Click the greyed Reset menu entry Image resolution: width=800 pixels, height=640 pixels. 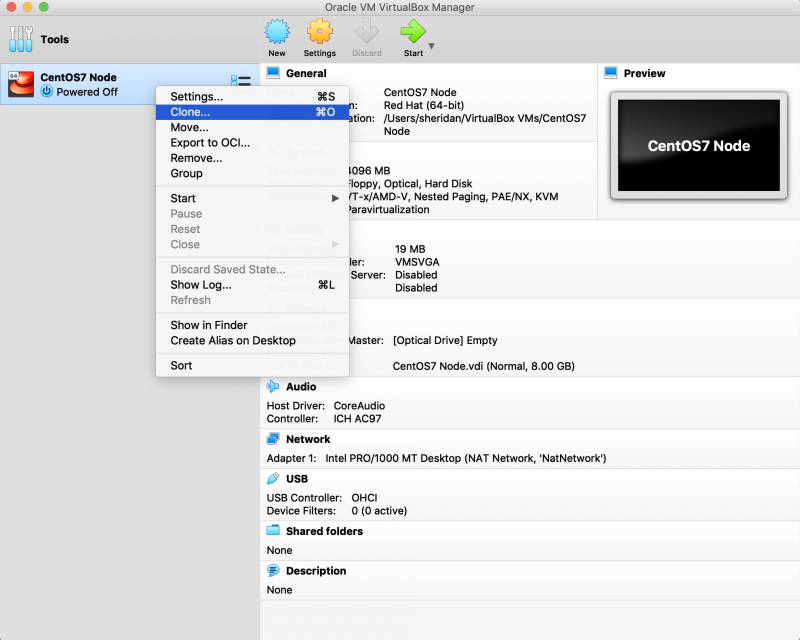click(253, 229)
